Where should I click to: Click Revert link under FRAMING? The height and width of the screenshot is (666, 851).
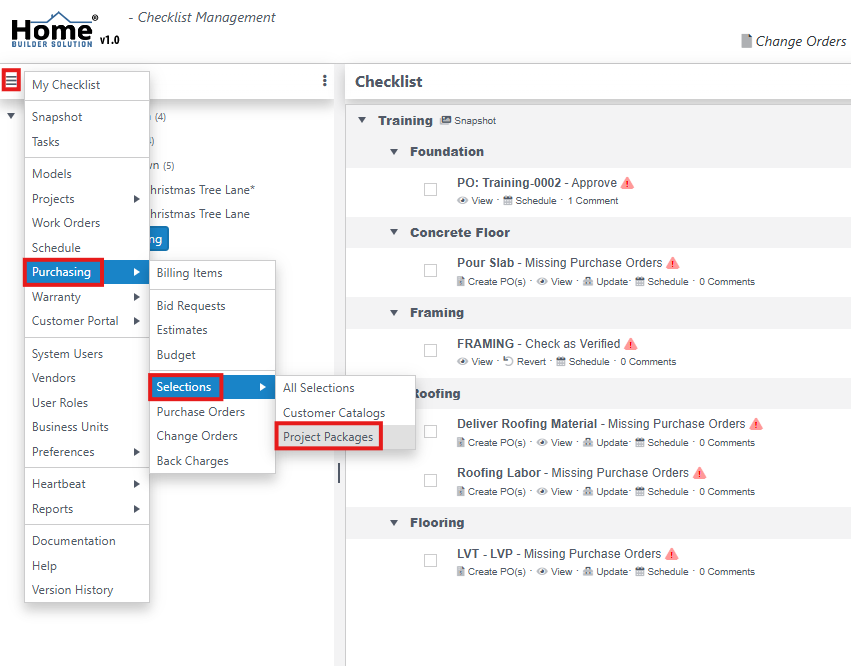[531, 361]
